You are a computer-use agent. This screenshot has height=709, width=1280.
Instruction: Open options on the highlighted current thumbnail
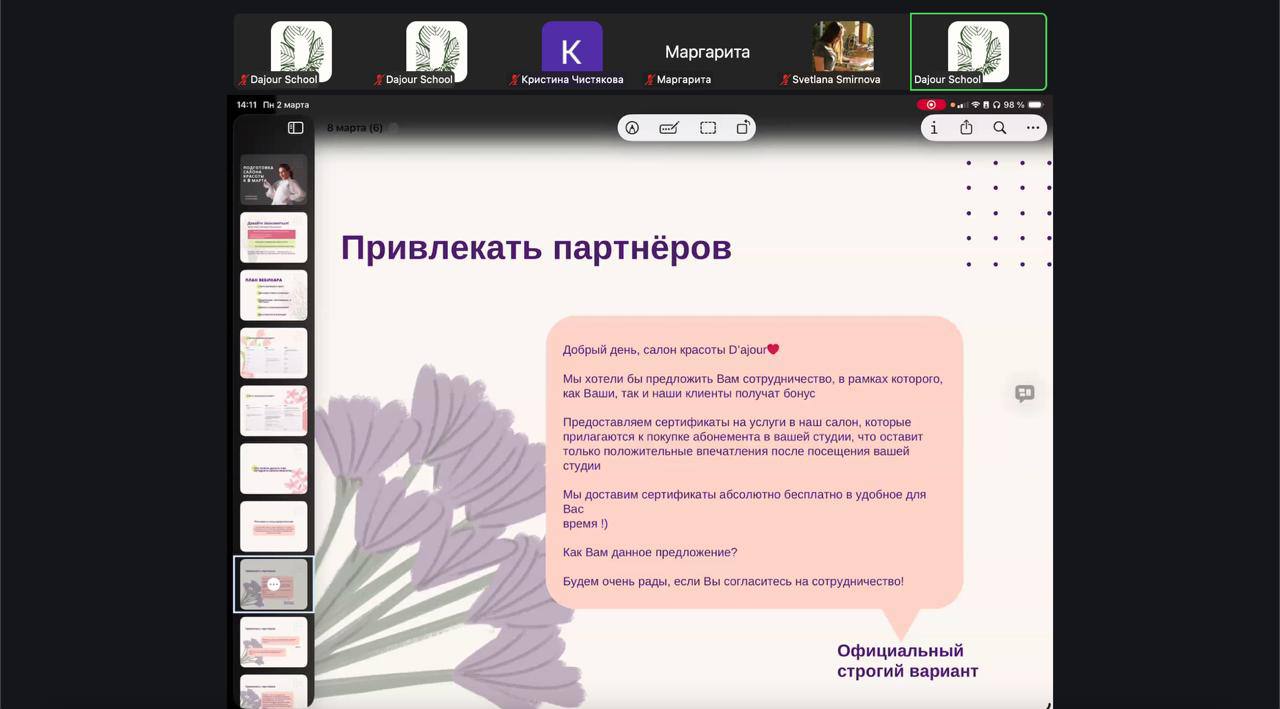pos(273,584)
